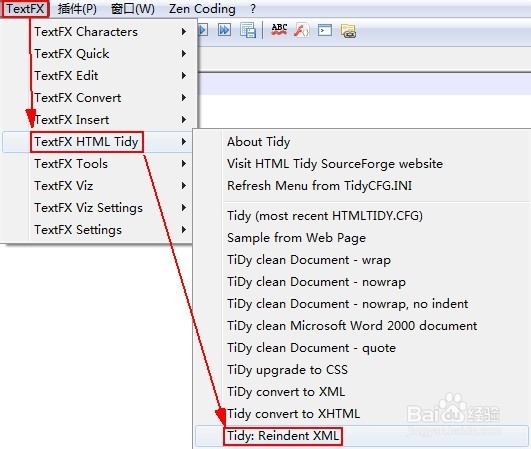Screen dimensions: 531x449
Task: Open the 窗口(W) menu
Action: click(133, 9)
